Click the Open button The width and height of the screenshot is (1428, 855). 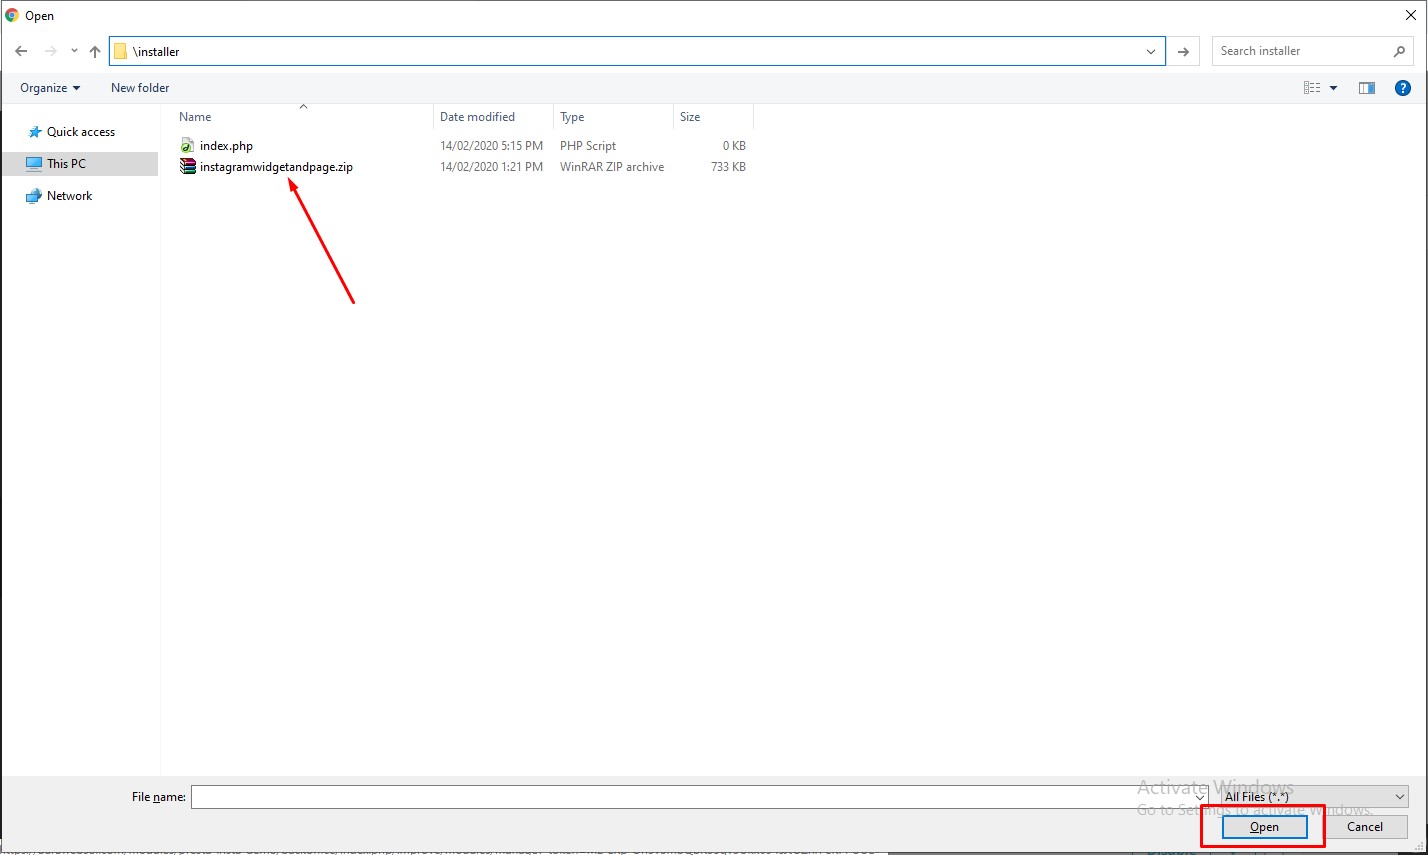(1264, 827)
